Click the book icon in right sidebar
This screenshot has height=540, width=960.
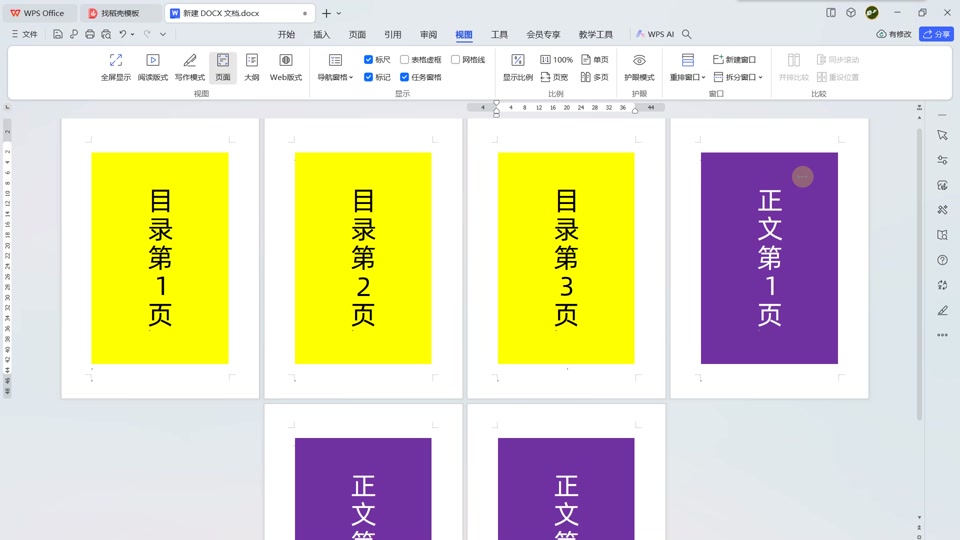pos(942,235)
